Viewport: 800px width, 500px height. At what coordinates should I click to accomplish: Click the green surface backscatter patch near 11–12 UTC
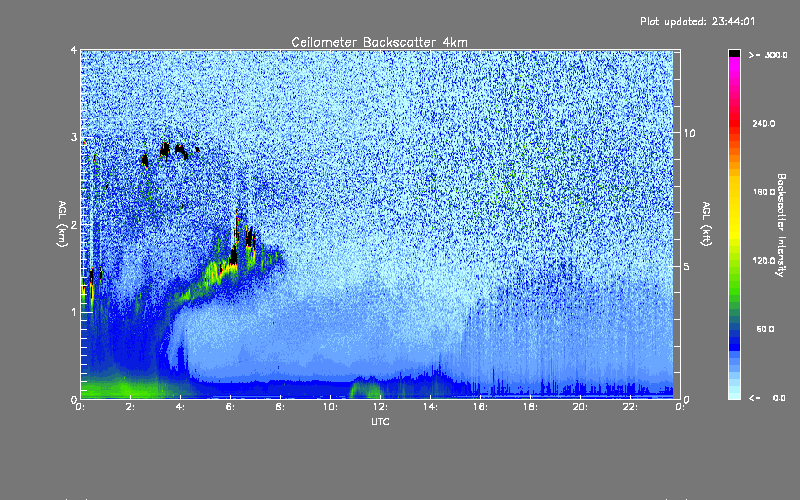pyautogui.click(x=366, y=389)
